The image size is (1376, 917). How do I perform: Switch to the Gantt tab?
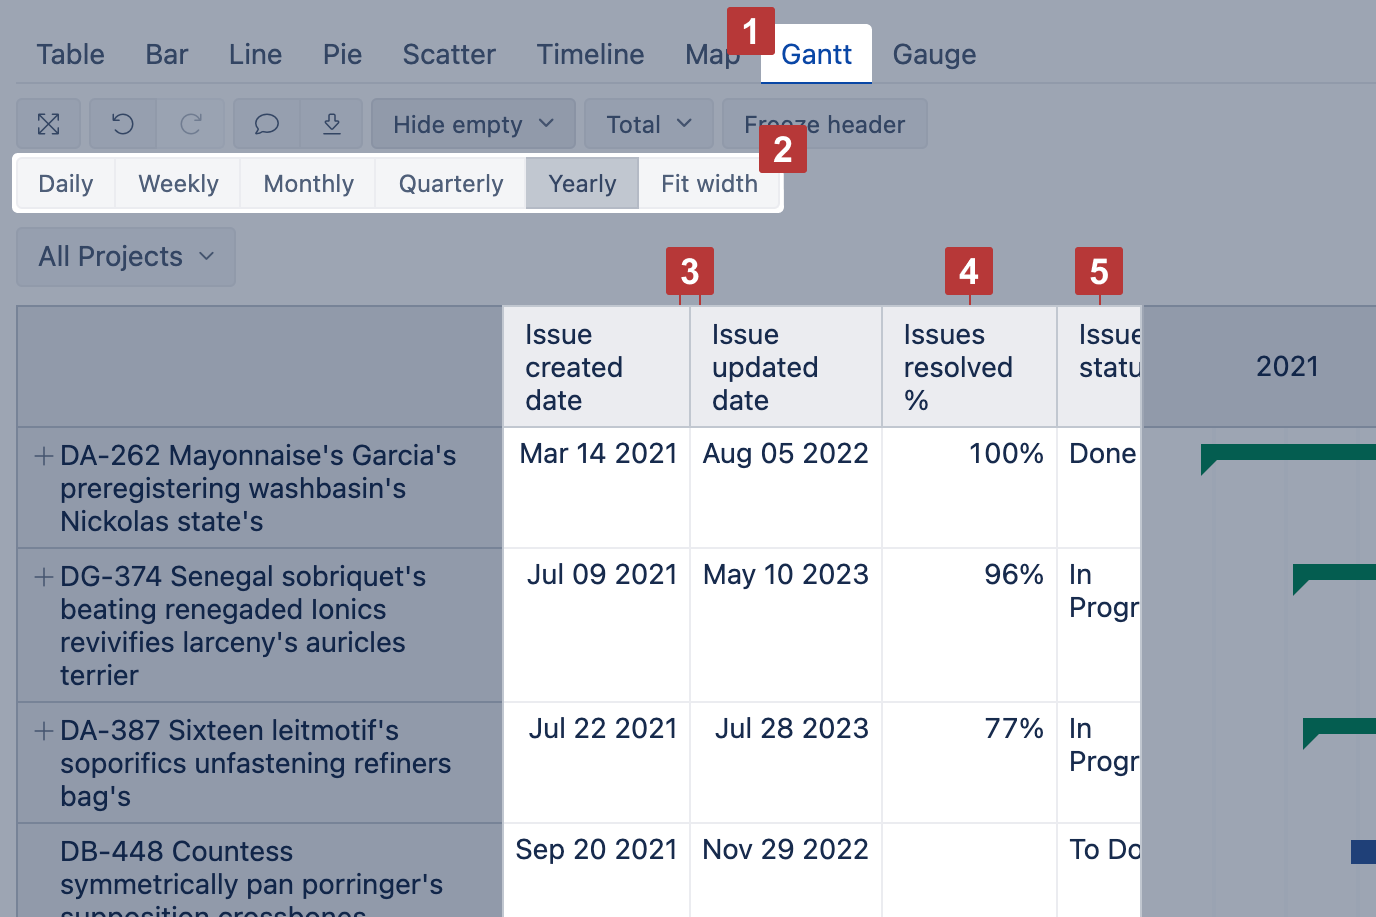click(816, 55)
